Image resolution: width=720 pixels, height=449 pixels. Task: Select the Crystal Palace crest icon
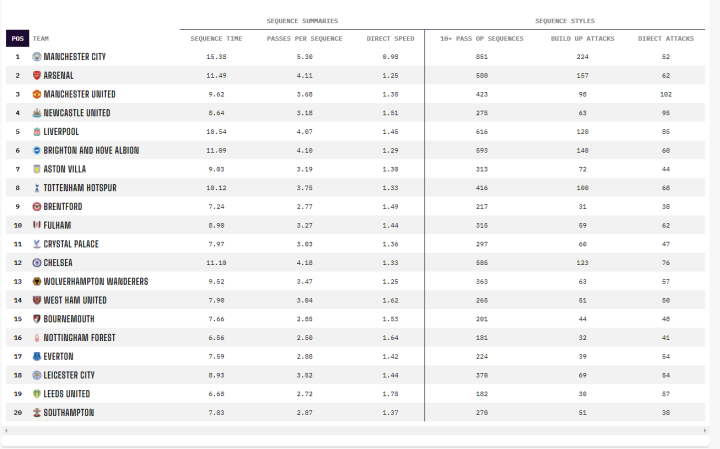pyautogui.click(x=37, y=244)
